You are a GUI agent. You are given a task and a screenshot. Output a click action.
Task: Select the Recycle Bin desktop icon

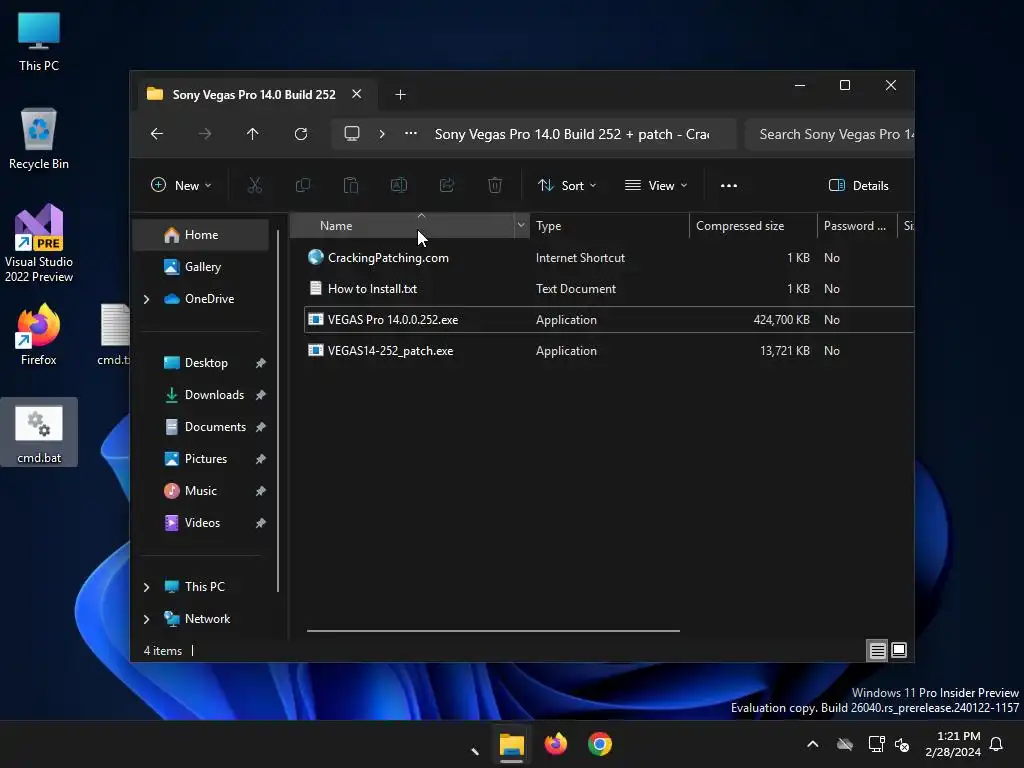[39, 139]
